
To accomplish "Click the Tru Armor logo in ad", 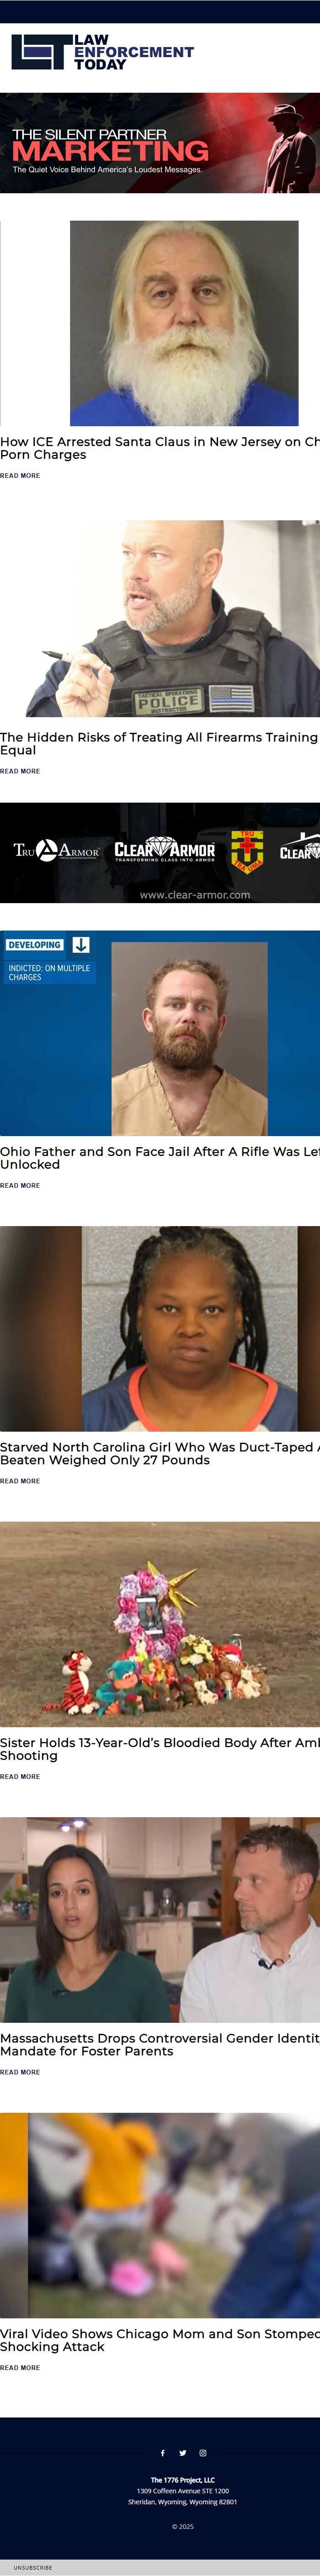I will [56, 850].
